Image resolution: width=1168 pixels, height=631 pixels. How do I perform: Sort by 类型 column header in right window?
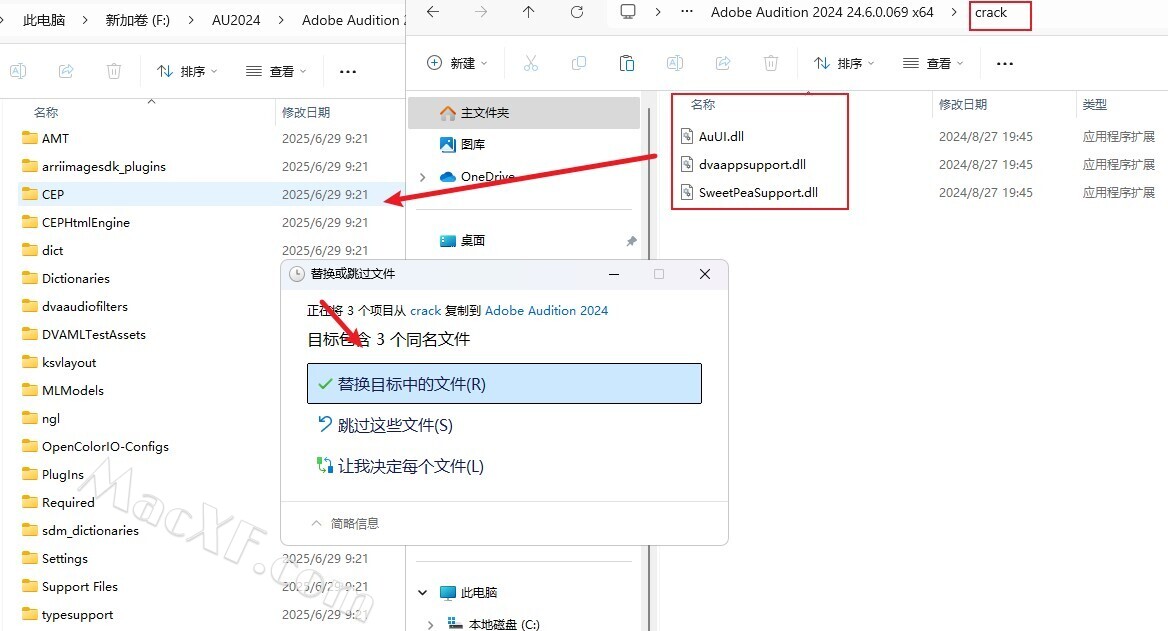point(1094,105)
